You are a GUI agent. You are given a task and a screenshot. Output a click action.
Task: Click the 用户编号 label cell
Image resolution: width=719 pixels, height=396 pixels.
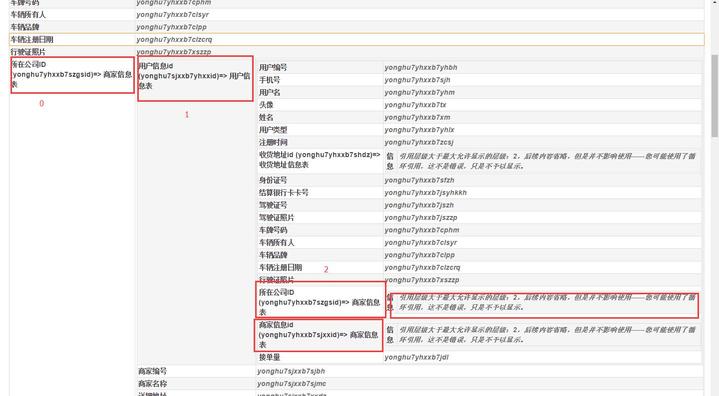point(273,67)
